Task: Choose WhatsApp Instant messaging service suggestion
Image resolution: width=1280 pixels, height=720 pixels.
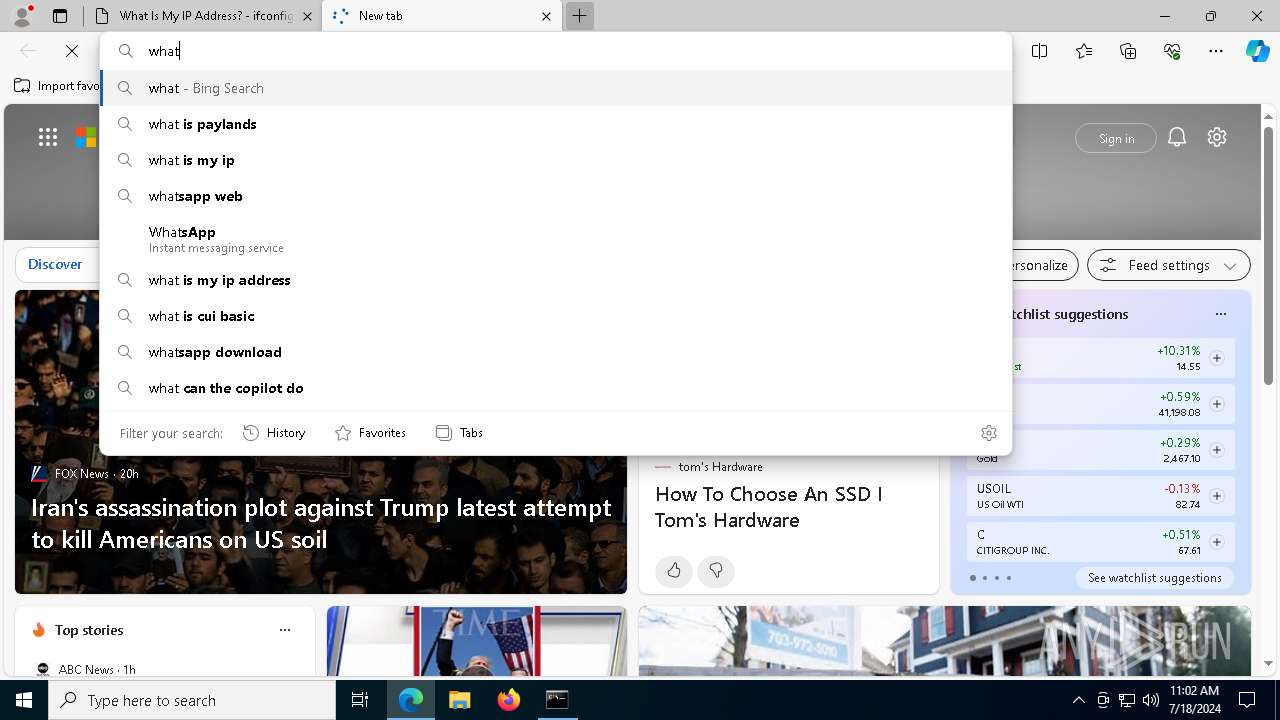Action: [x=556, y=239]
